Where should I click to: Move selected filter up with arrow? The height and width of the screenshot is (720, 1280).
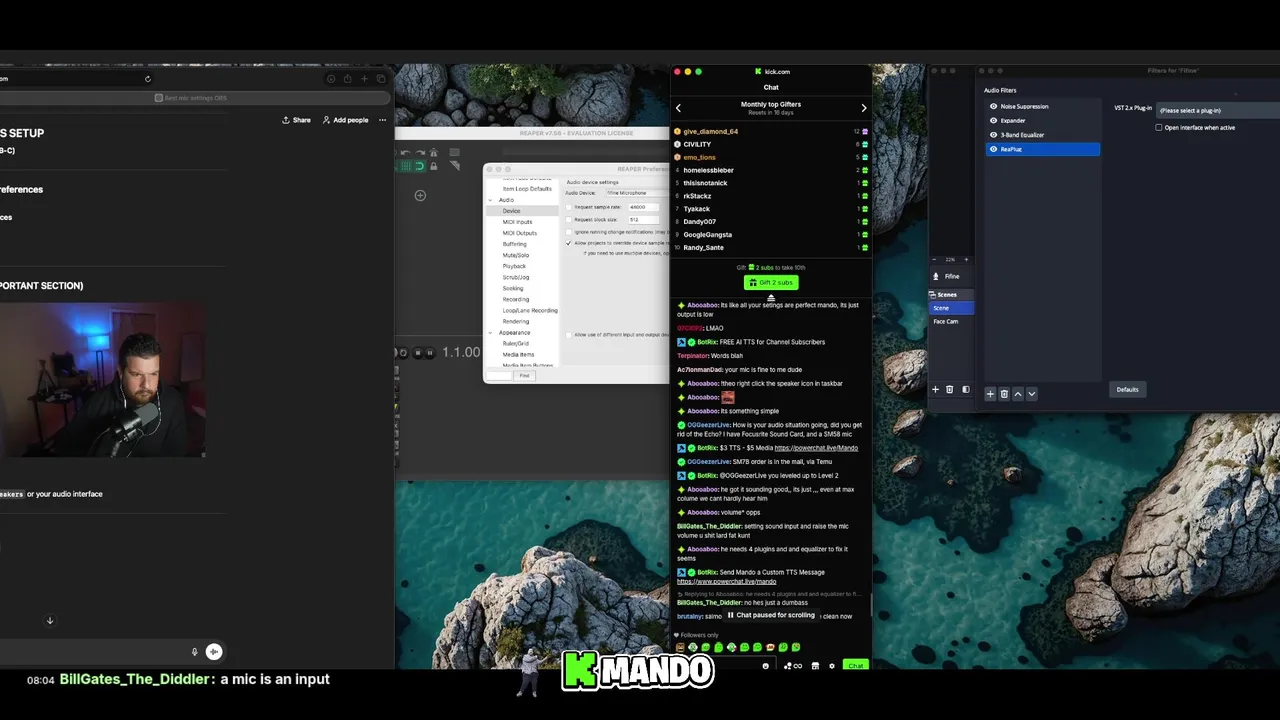coord(1018,394)
